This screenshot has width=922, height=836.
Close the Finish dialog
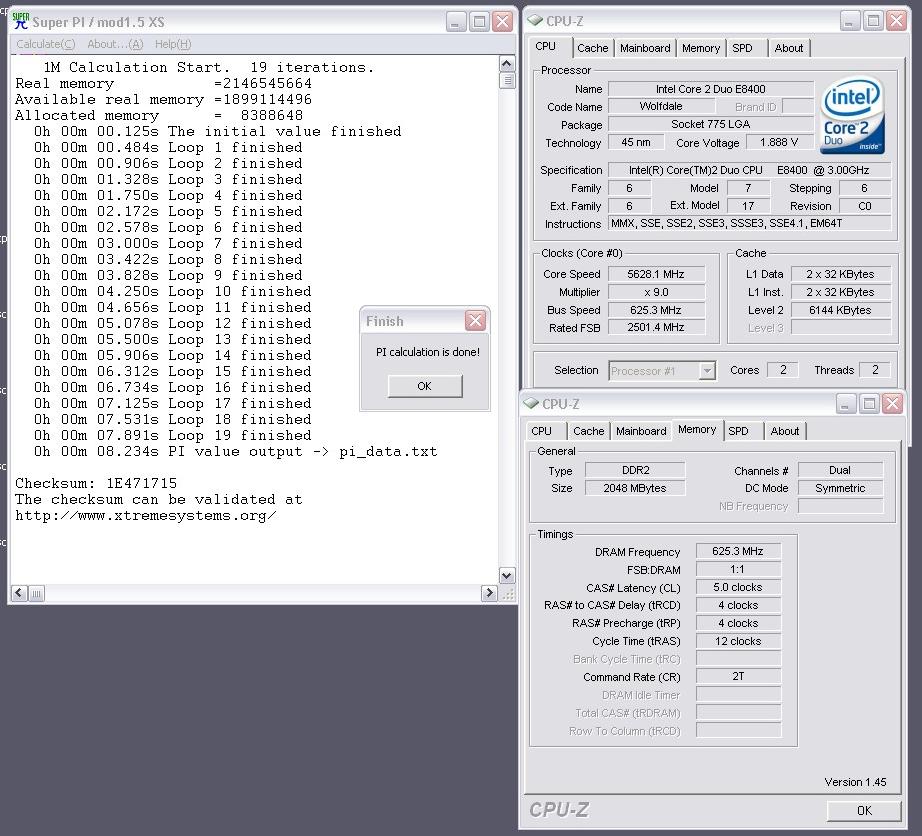pyautogui.click(x=475, y=321)
